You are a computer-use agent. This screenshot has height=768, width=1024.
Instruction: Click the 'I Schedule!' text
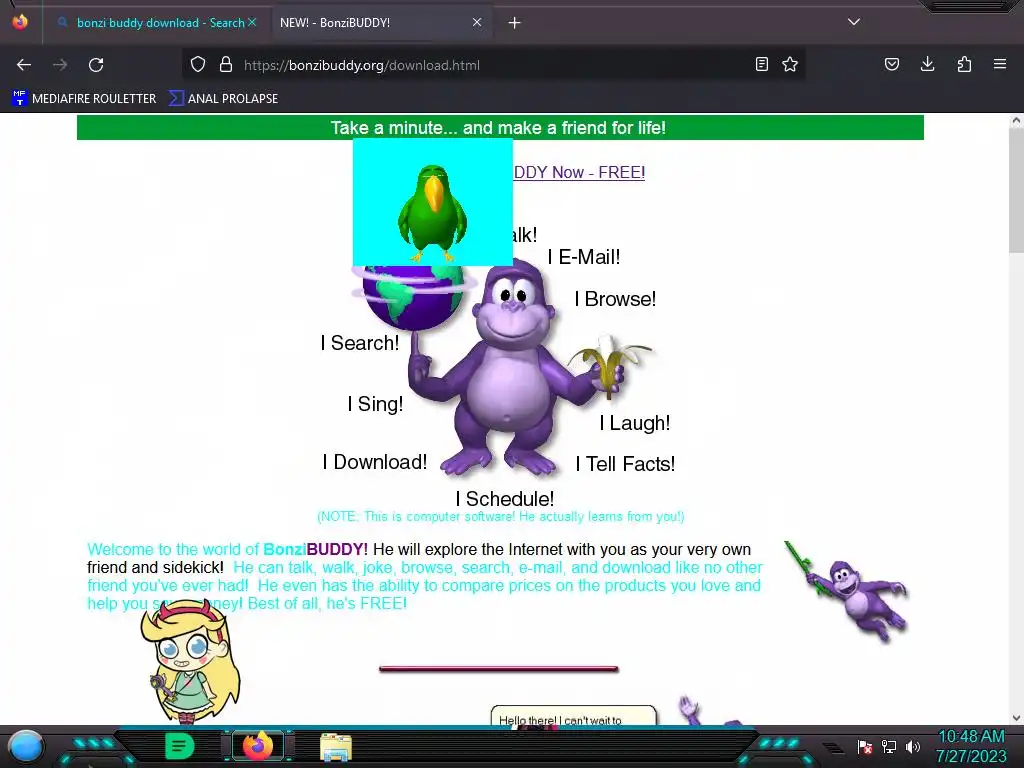coord(505,499)
